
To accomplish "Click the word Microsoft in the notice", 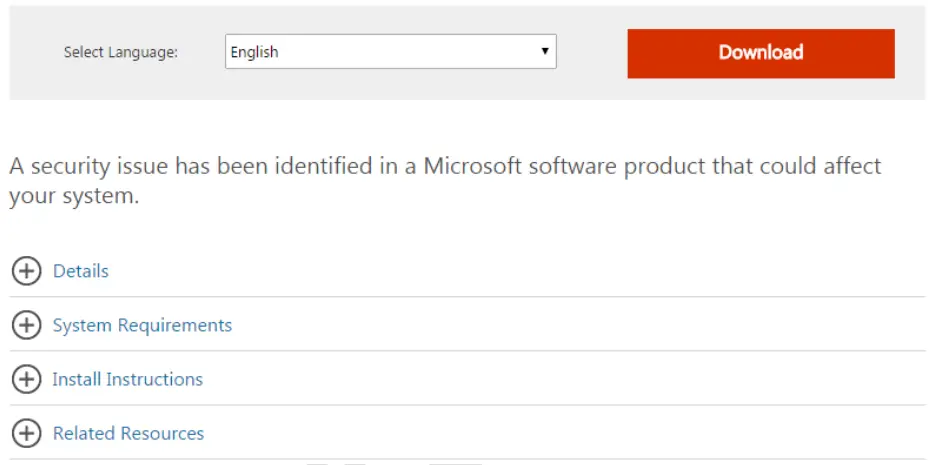I will (x=471, y=165).
